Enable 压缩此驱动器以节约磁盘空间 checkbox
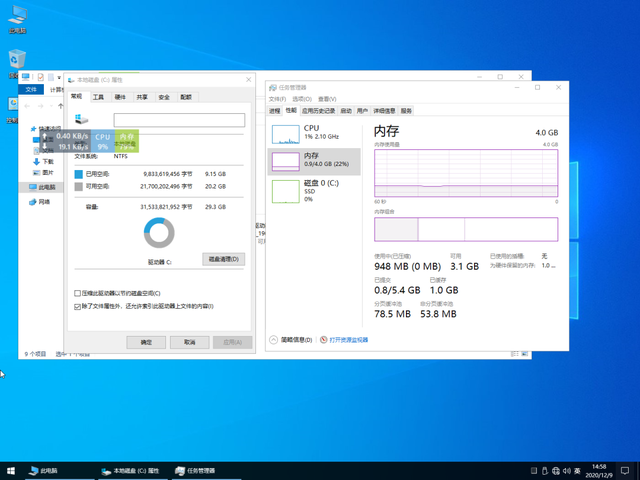The image size is (640, 480). click(x=78, y=294)
